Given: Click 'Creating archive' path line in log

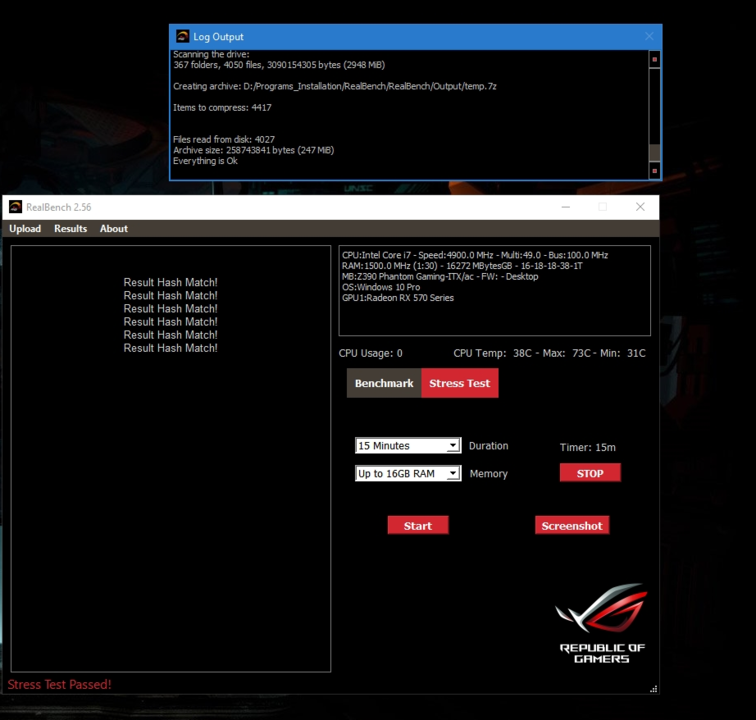Looking at the screenshot, I should pyautogui.click(x=335, y=86).
